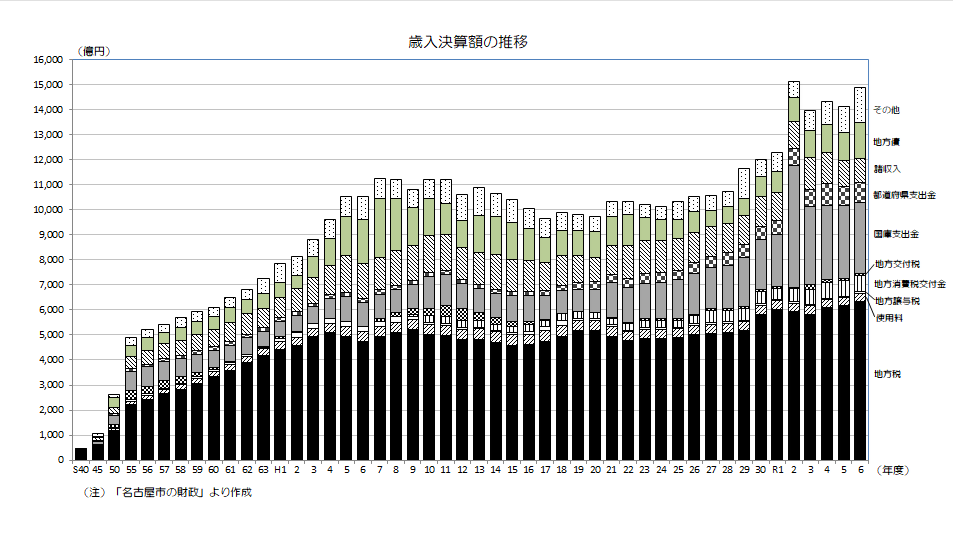Select the 諸収入 legend label
Screen dimensions: 953x533
886,168
